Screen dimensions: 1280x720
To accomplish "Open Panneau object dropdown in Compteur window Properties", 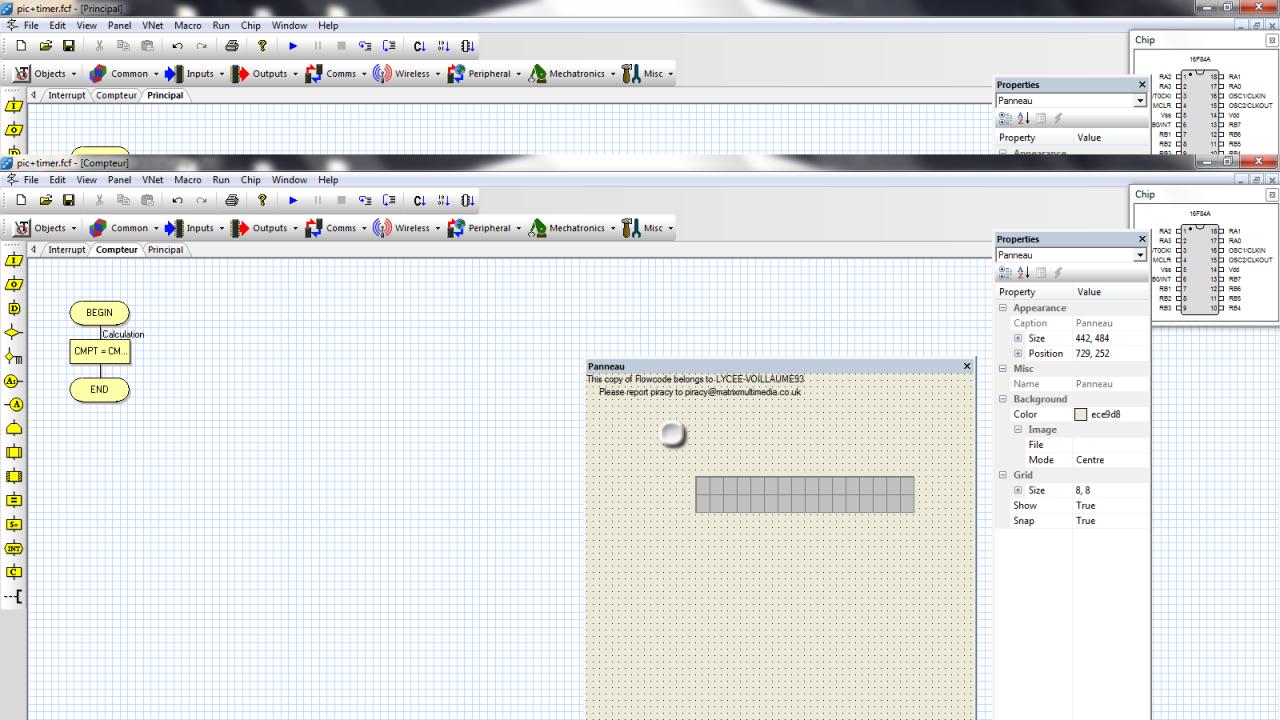I will tap(1140, 255).
